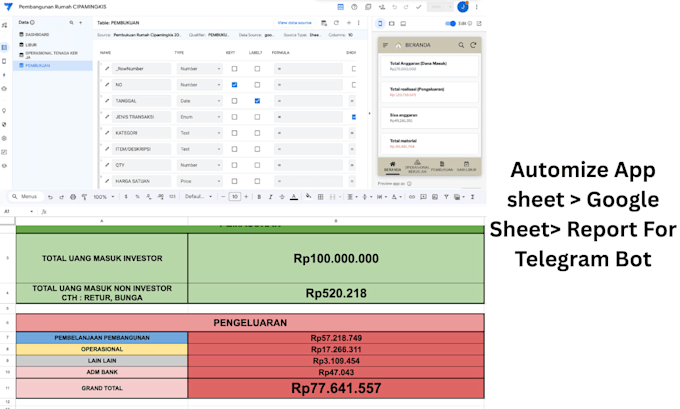680x409 pixels.
Task: Open HARI LIBUR tab in preview nav
Action: (x=466, y=167)
